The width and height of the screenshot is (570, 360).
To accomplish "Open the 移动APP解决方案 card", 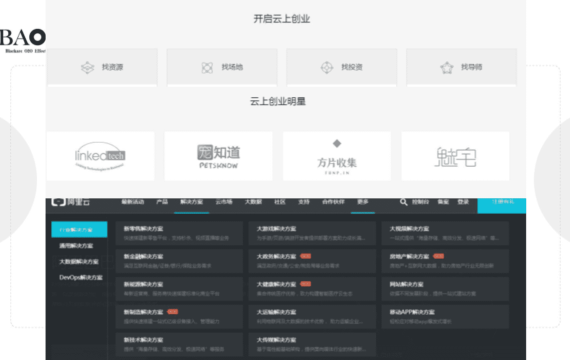I will [x=445, y=316].
